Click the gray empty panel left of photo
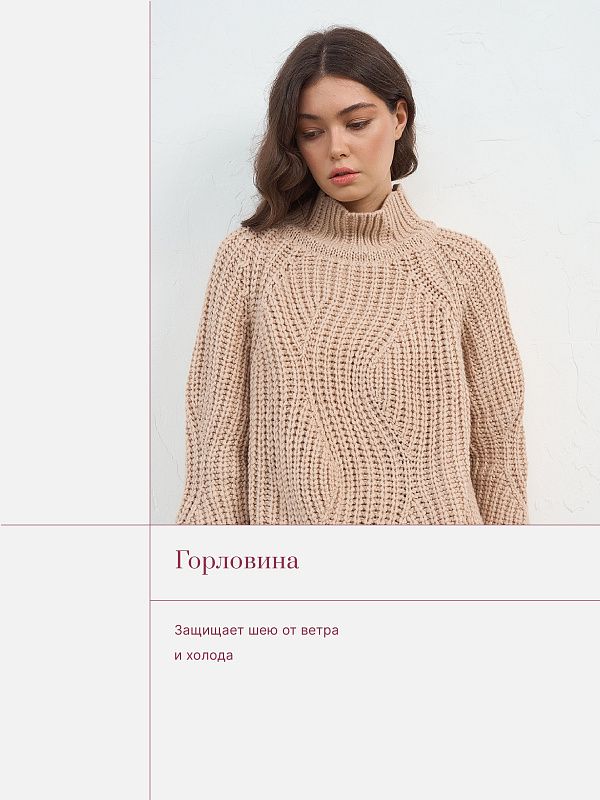 coord(74,260)
